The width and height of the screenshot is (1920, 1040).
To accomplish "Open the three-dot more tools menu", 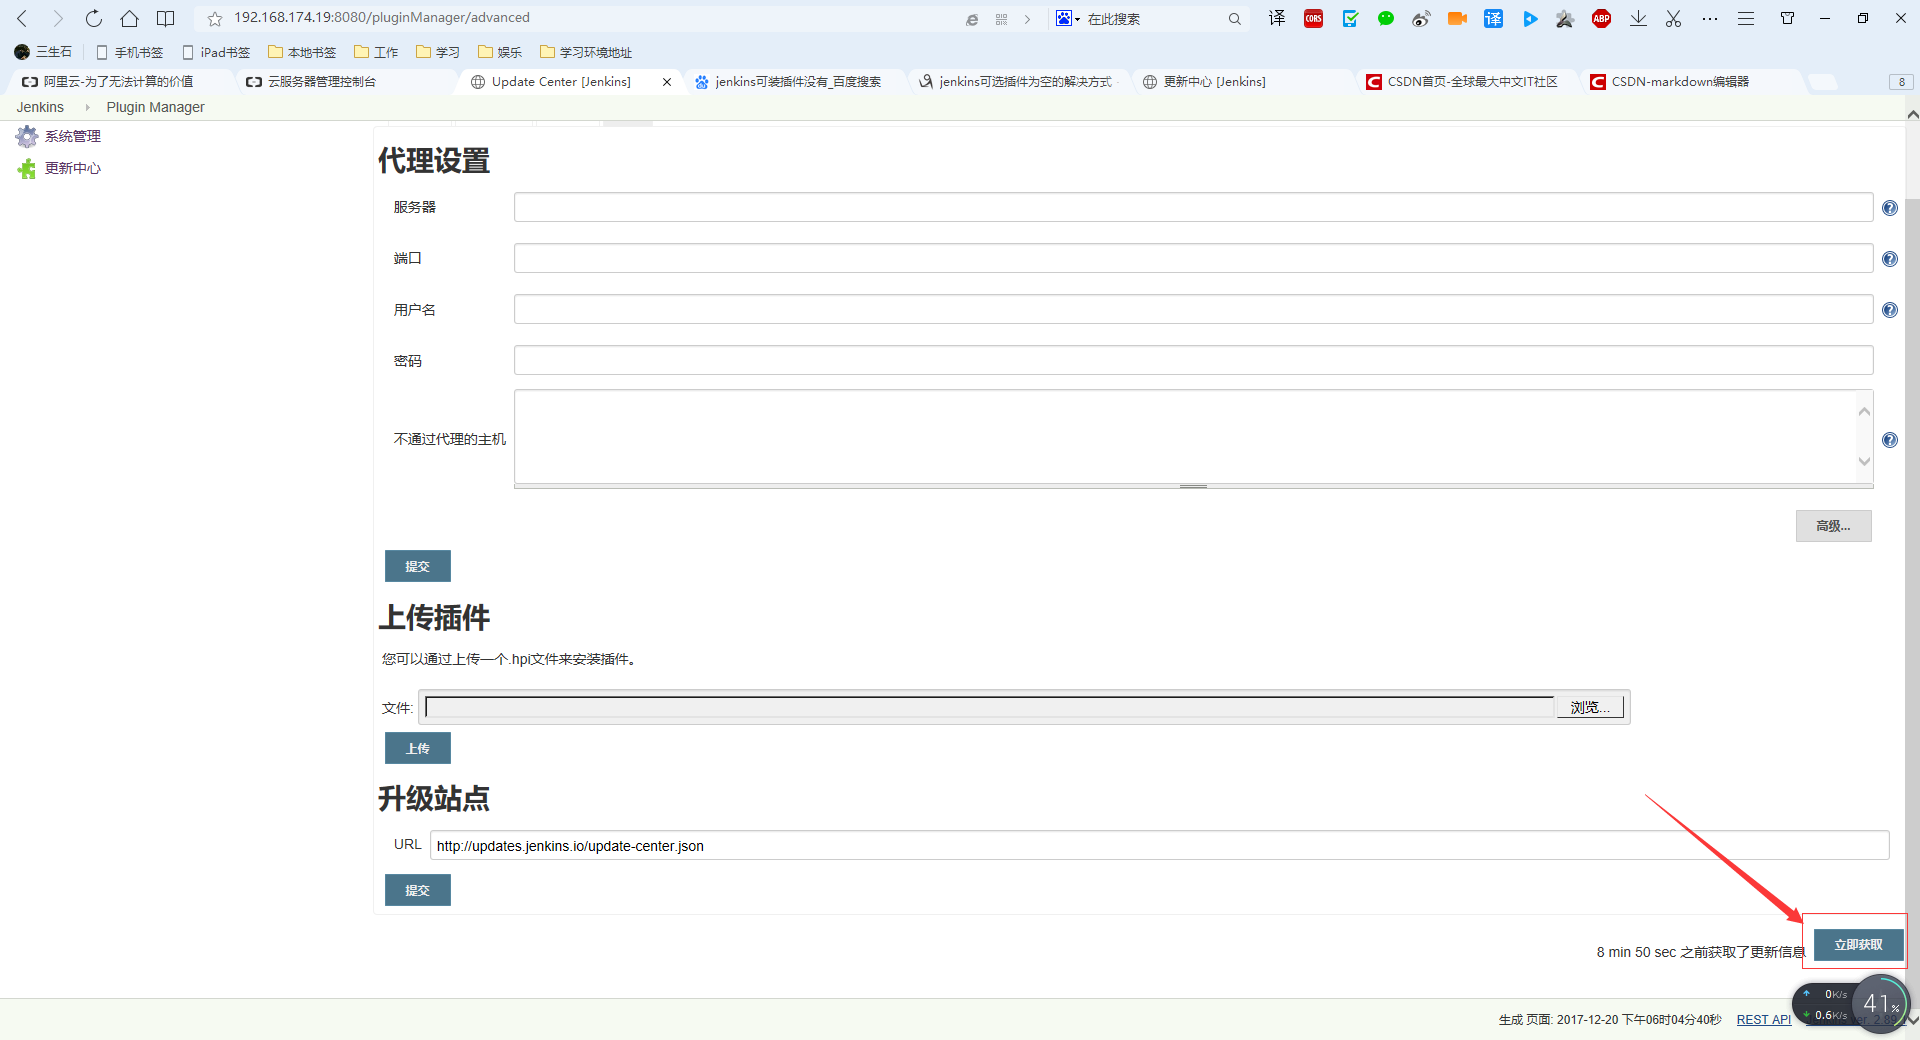I will pyautogui.click(x=1710, y=18).
